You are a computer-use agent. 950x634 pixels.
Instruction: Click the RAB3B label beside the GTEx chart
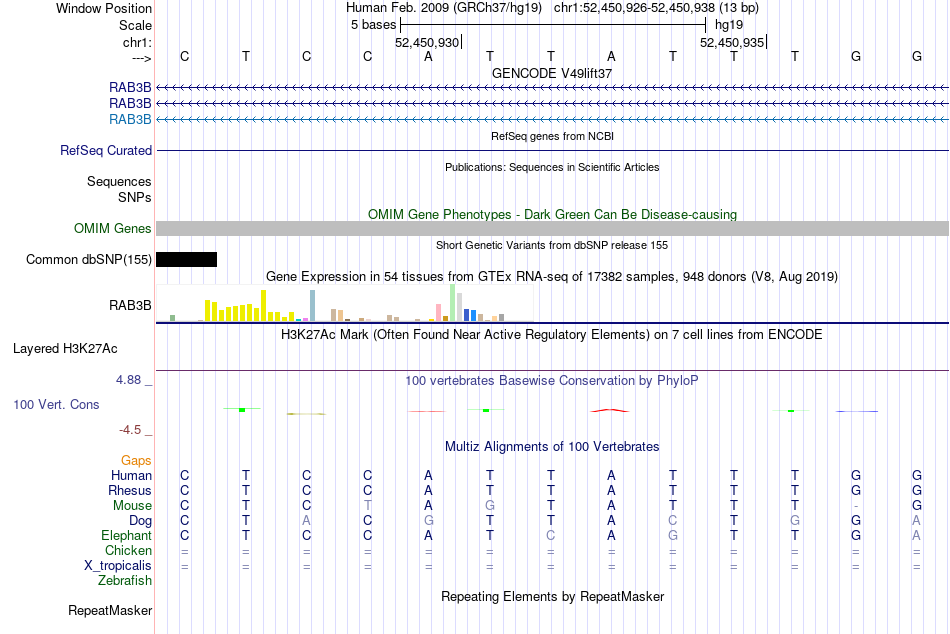[130, 305]
